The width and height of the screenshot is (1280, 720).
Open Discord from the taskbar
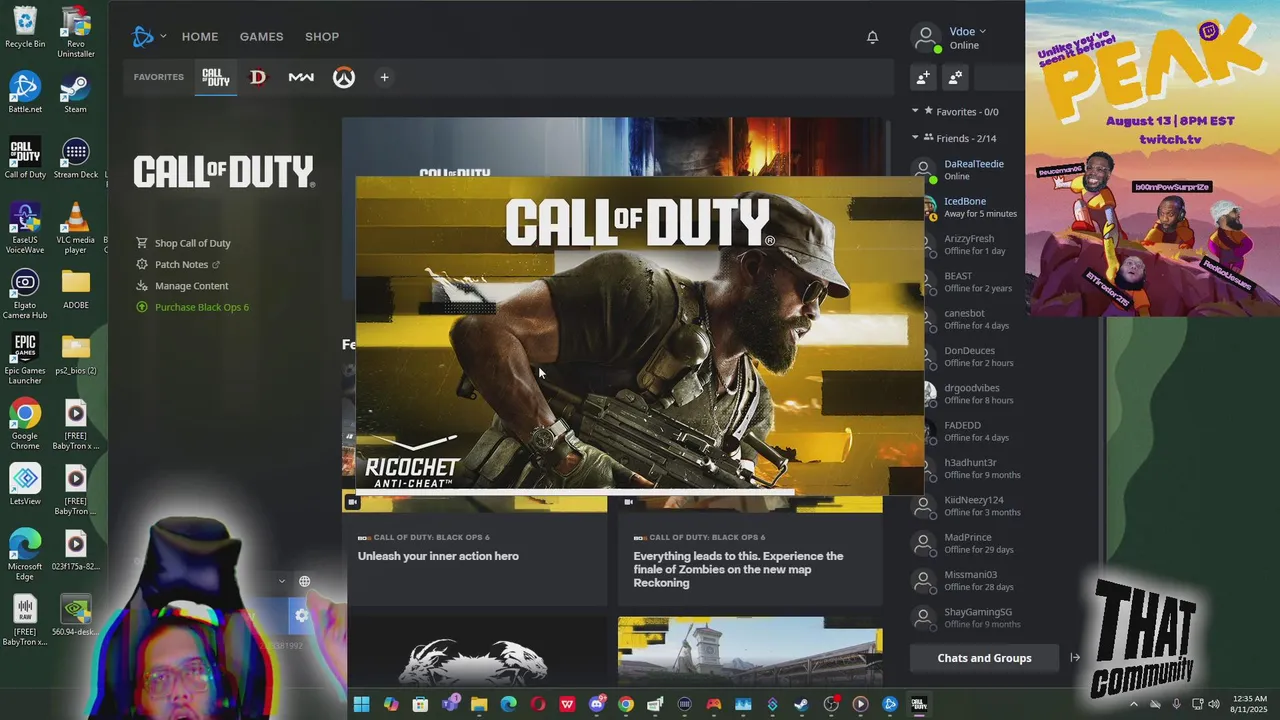pos(597,704)
